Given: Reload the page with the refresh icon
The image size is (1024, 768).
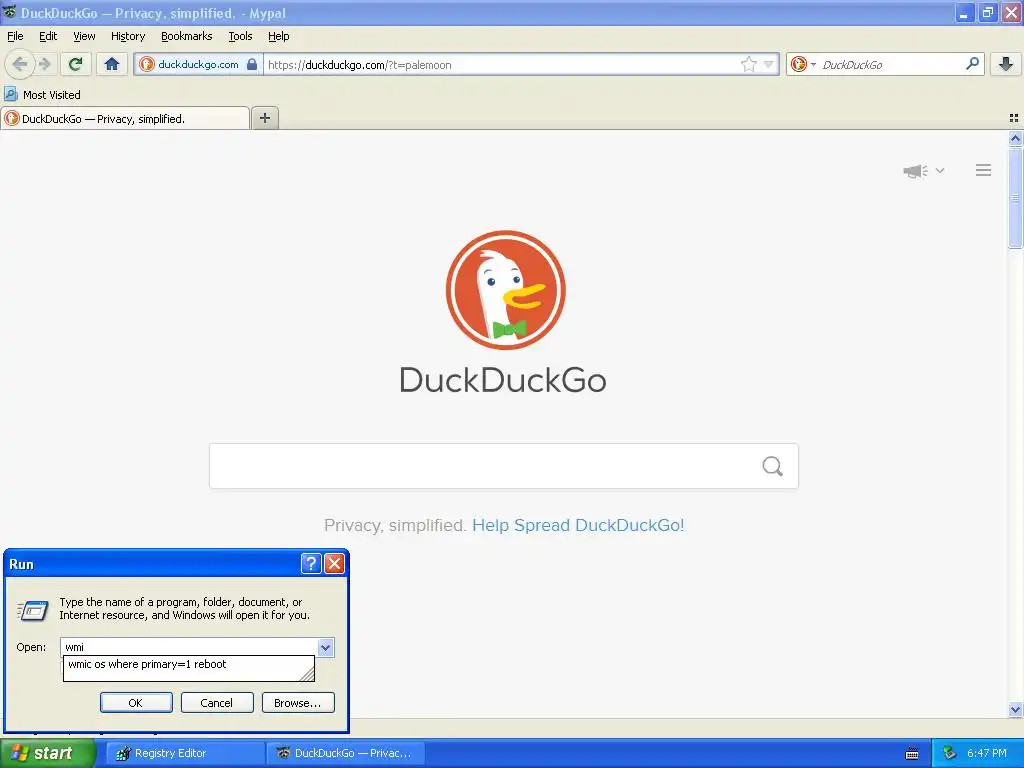Looking at the screenshot, I should point(76,64).
